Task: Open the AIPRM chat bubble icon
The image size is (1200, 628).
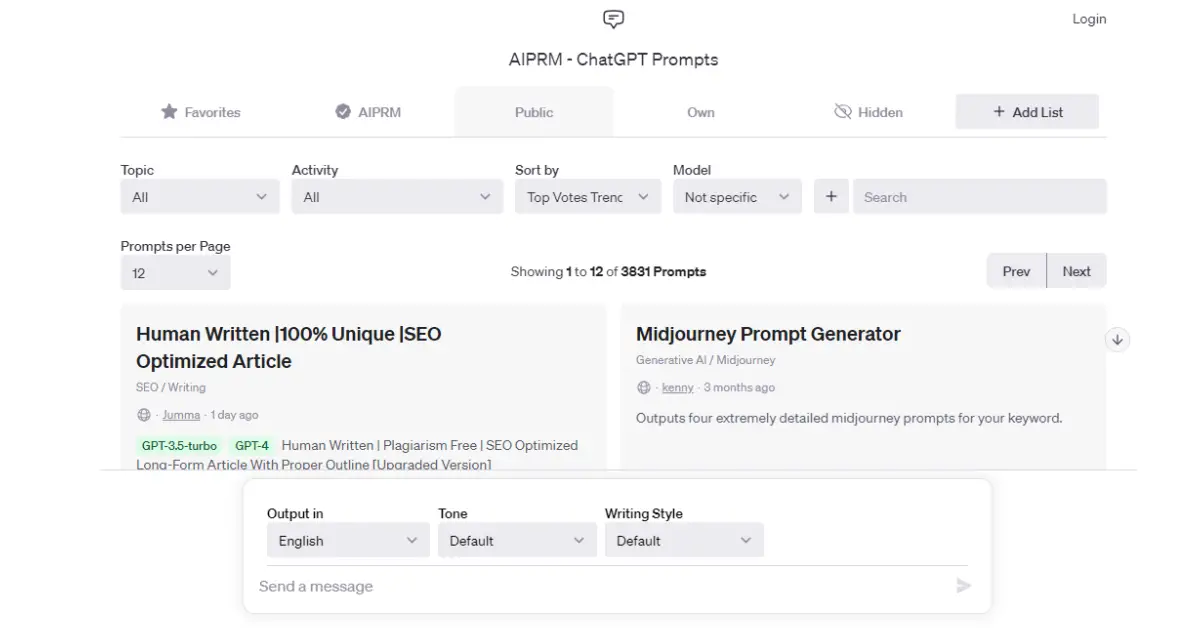Action: [x=612, y=19]
